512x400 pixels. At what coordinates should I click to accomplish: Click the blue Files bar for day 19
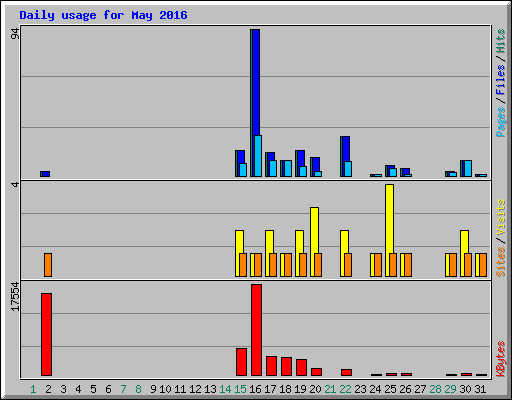(x=301, y=158)
